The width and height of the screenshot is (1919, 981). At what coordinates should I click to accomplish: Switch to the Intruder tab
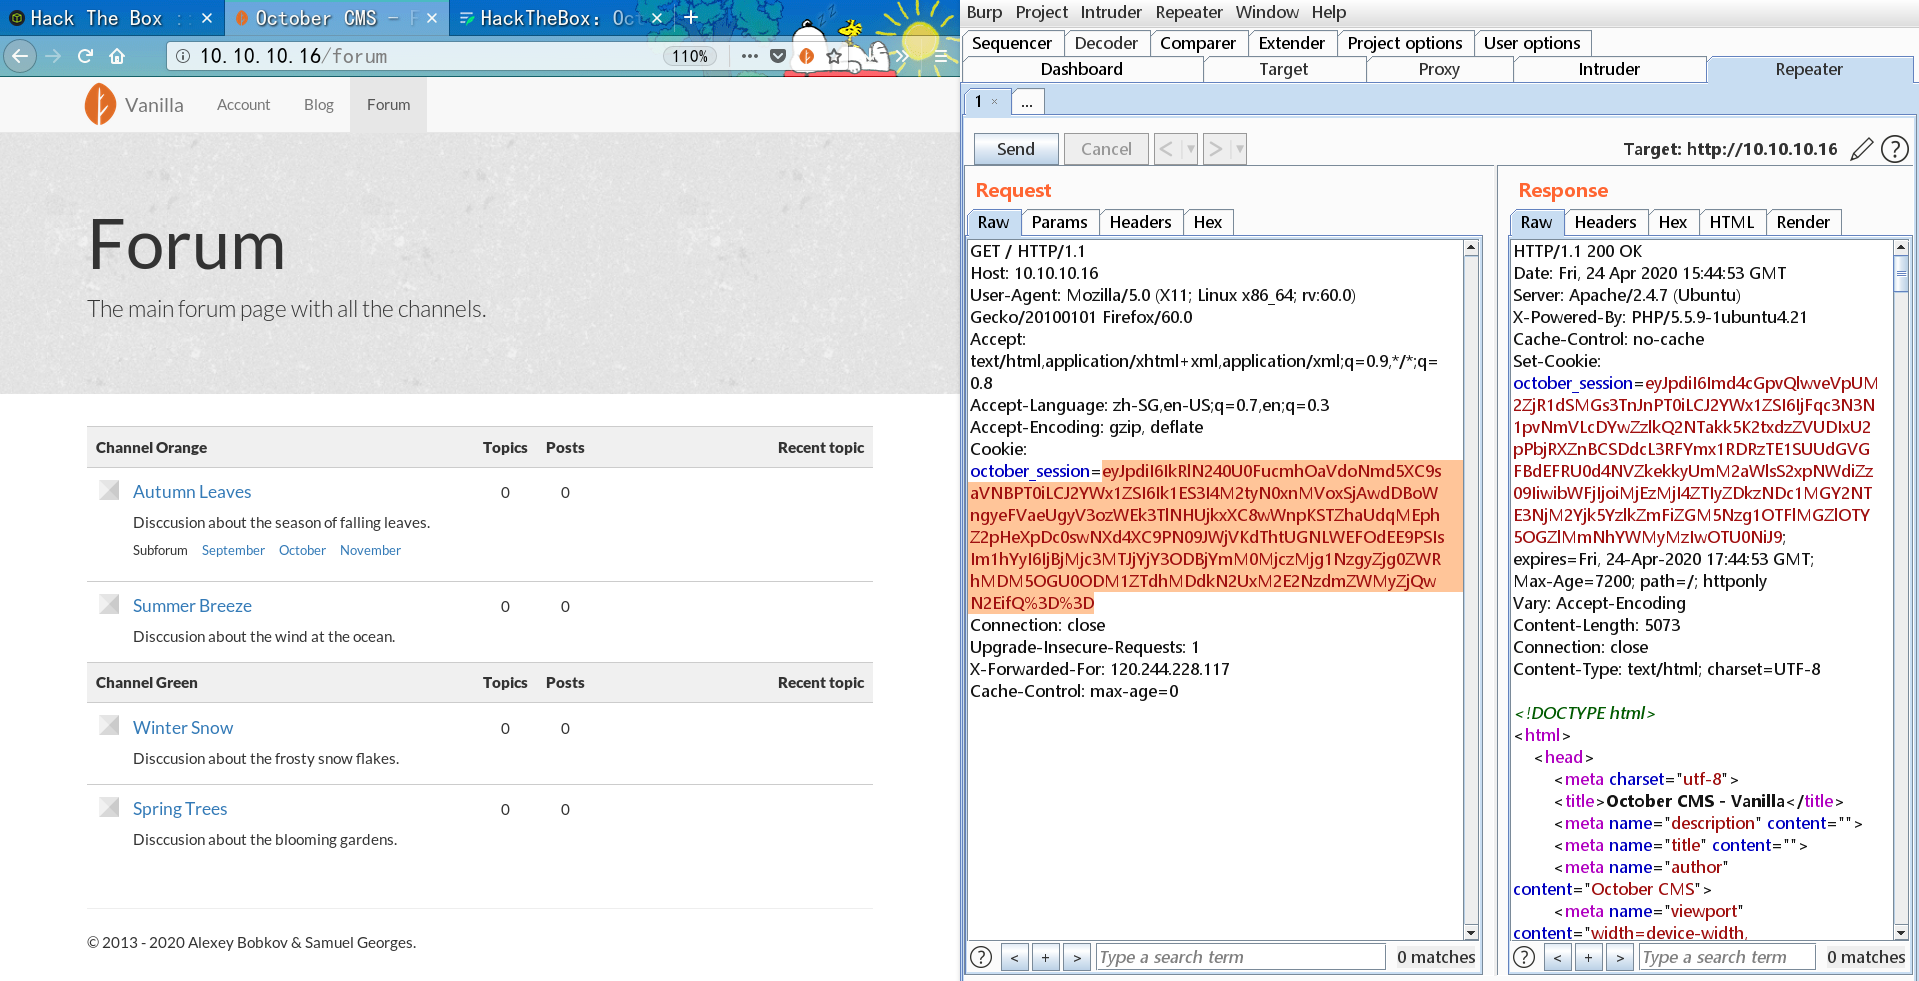coord(1609,69)
